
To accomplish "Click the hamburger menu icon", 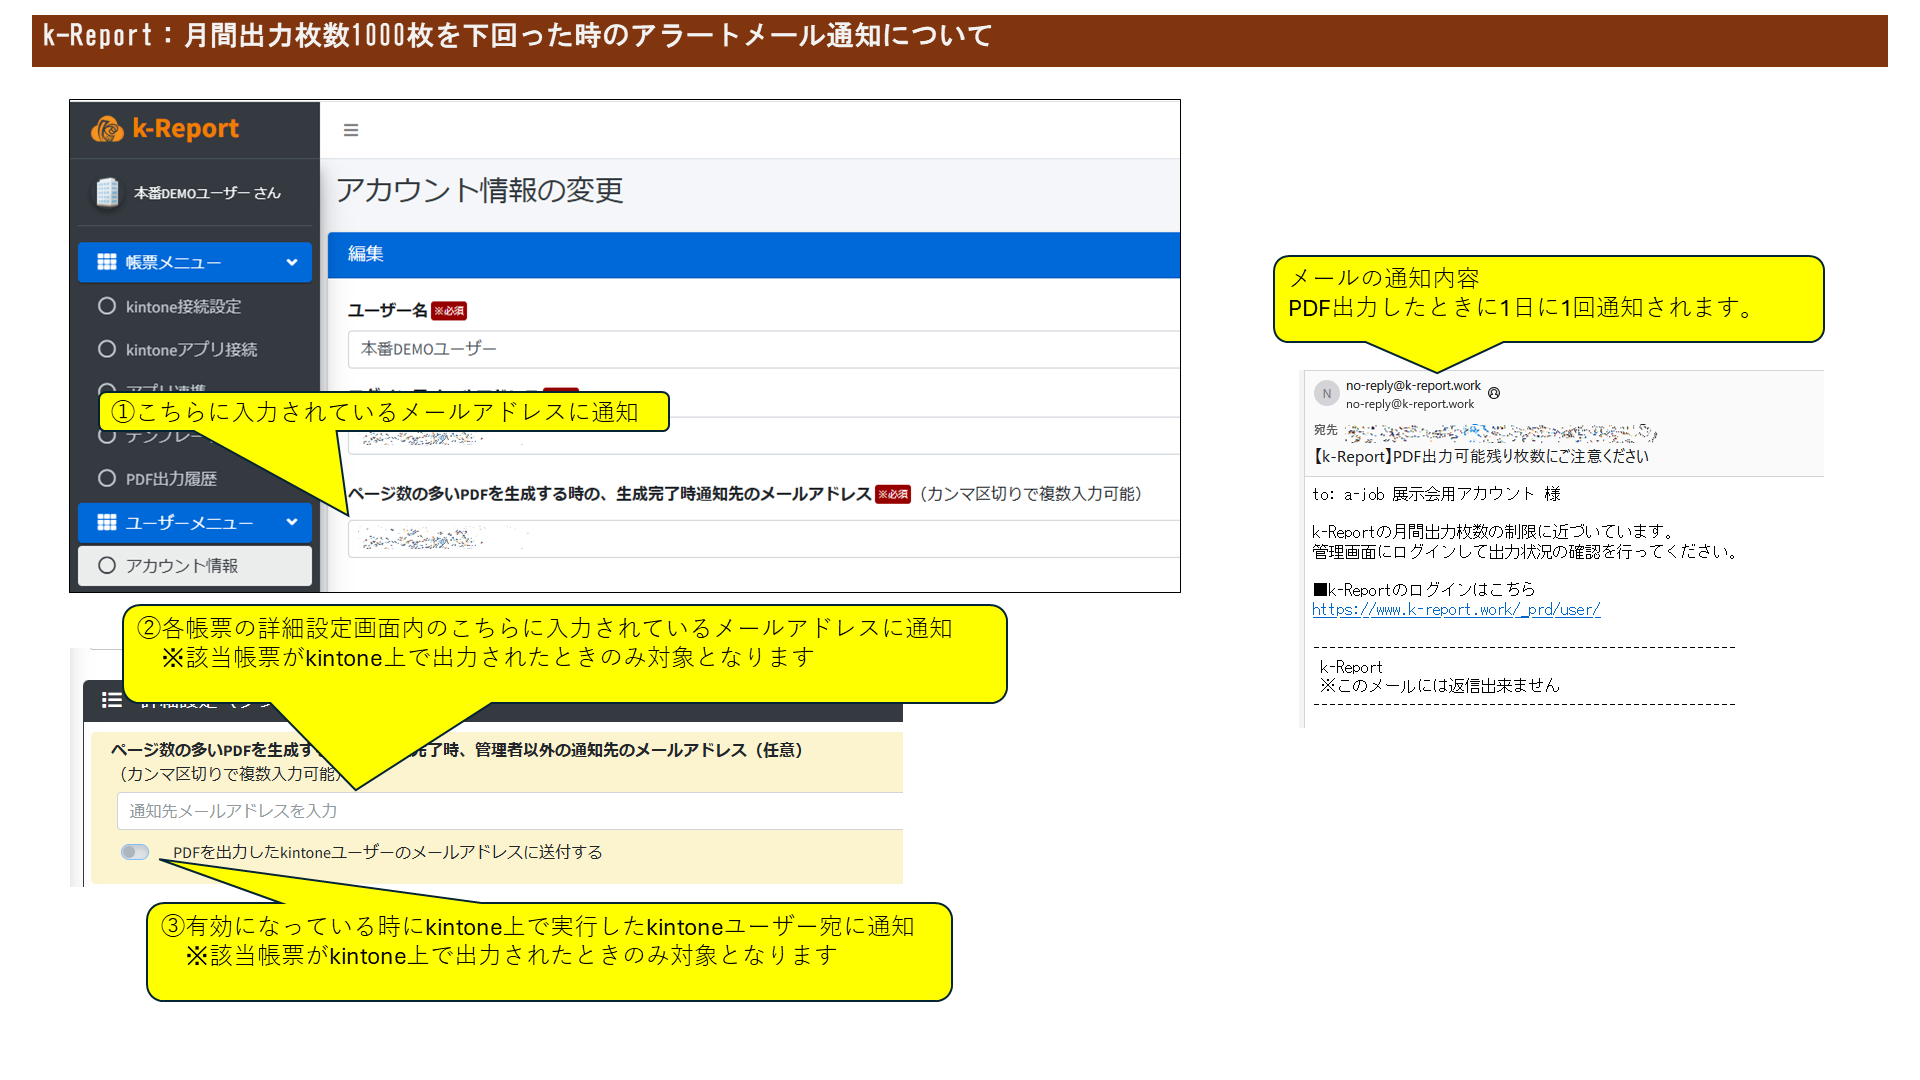I will [x=351, y=130].
